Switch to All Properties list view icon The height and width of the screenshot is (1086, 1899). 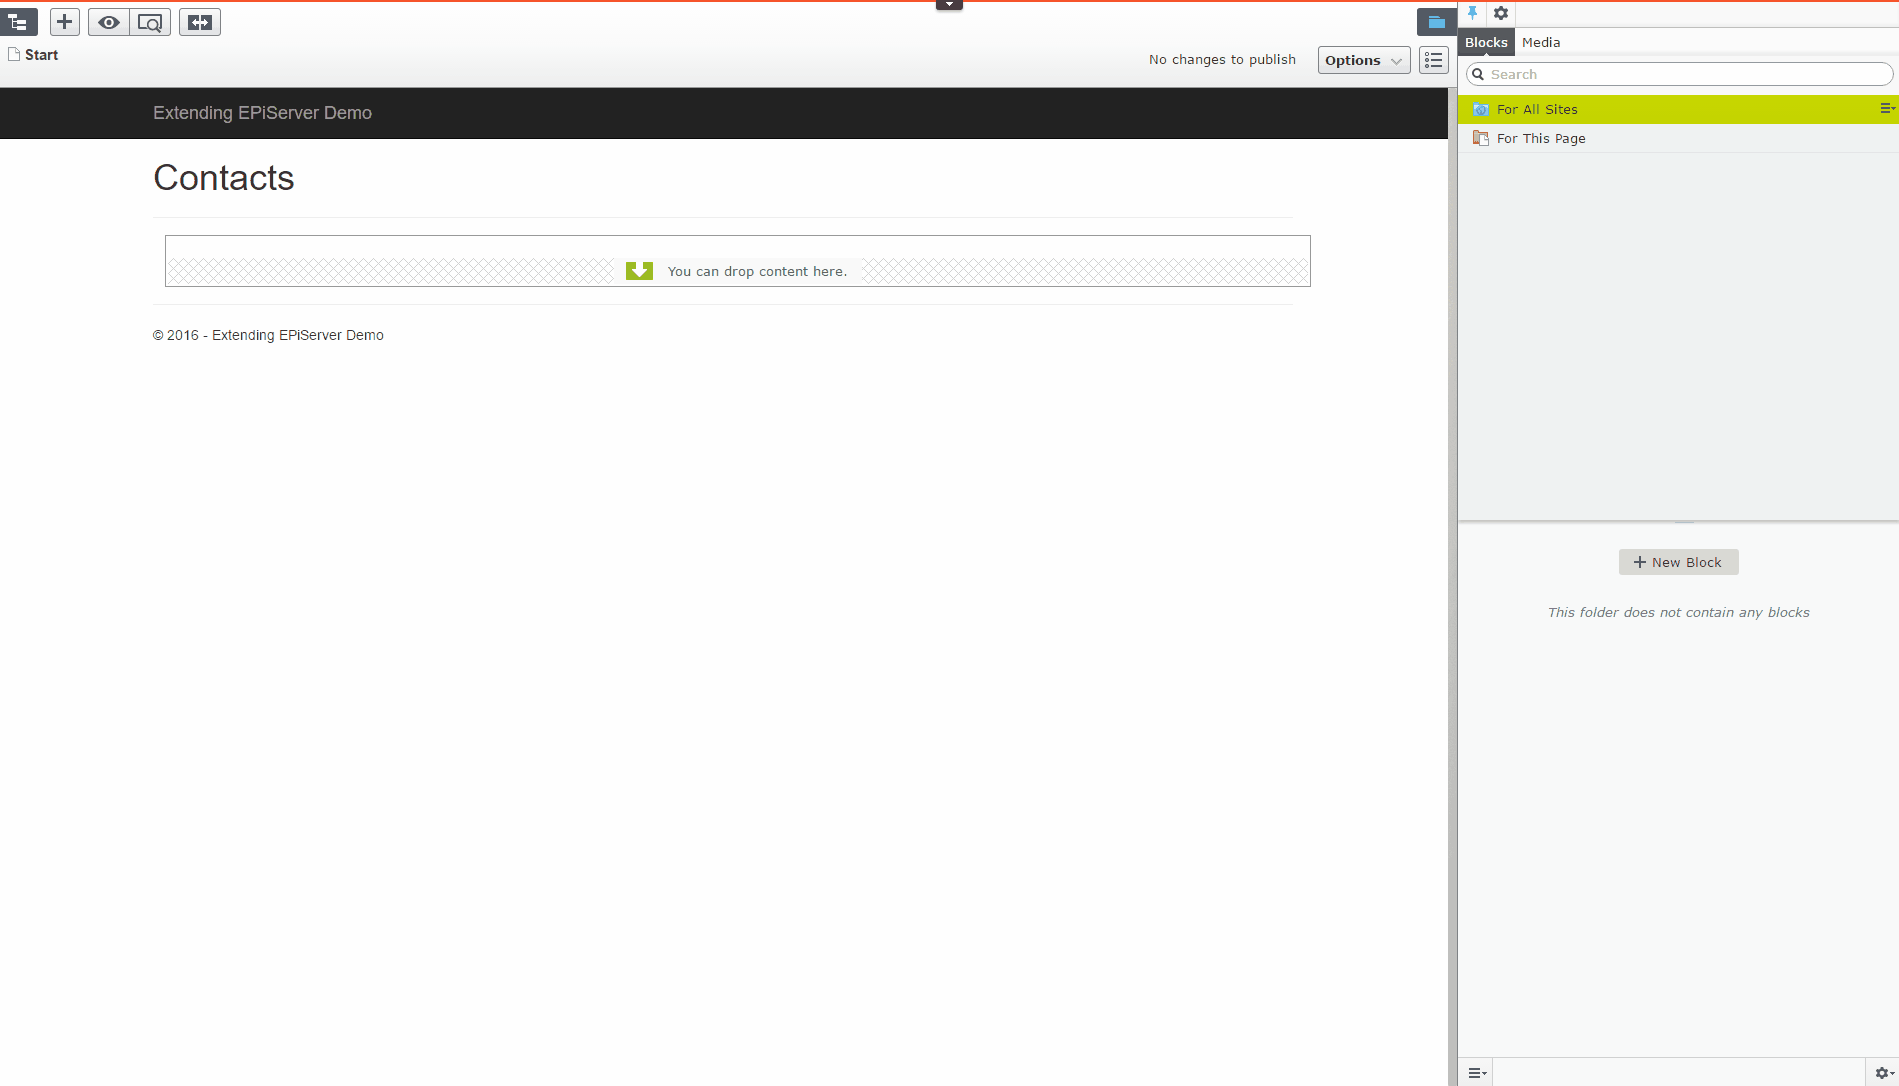(1434, 60)
